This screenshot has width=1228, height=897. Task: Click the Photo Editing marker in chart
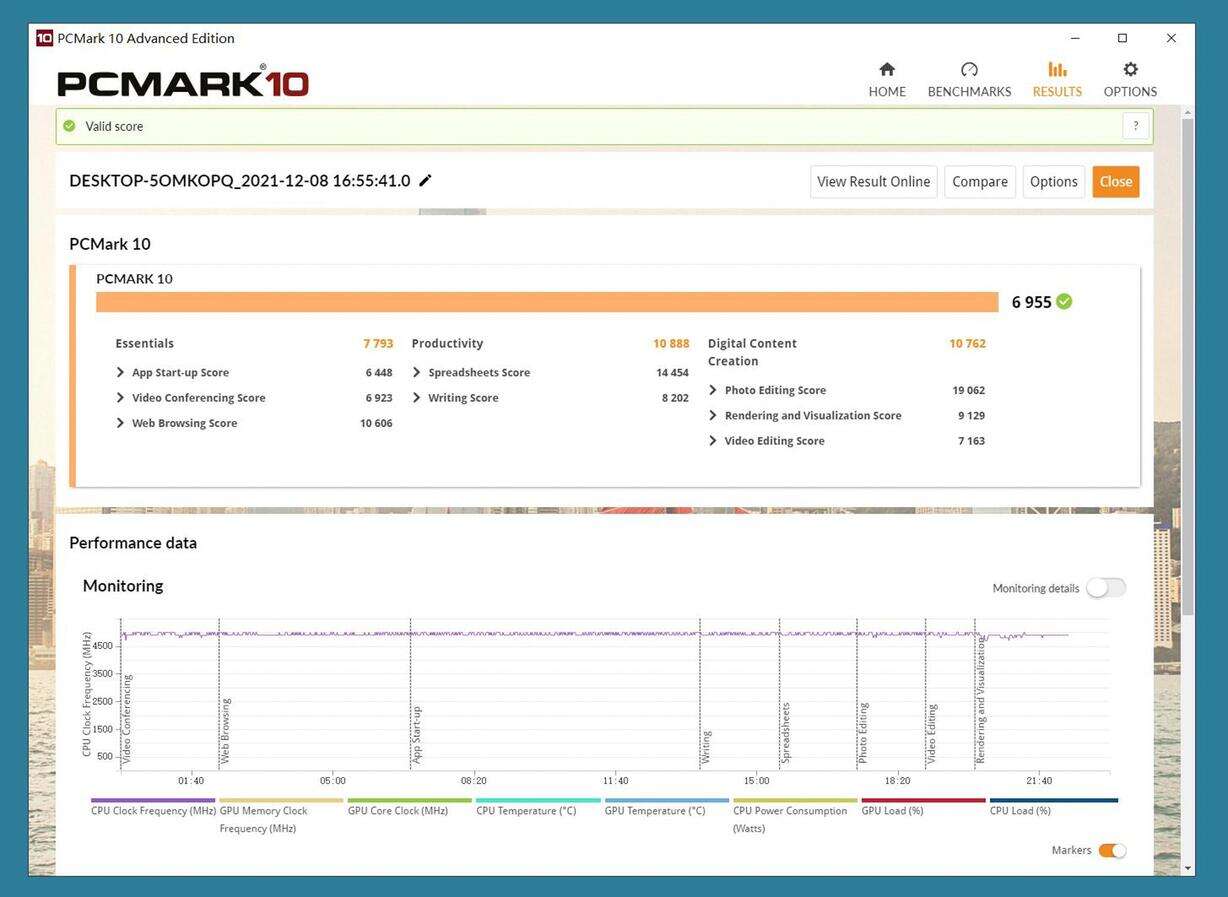863,733
